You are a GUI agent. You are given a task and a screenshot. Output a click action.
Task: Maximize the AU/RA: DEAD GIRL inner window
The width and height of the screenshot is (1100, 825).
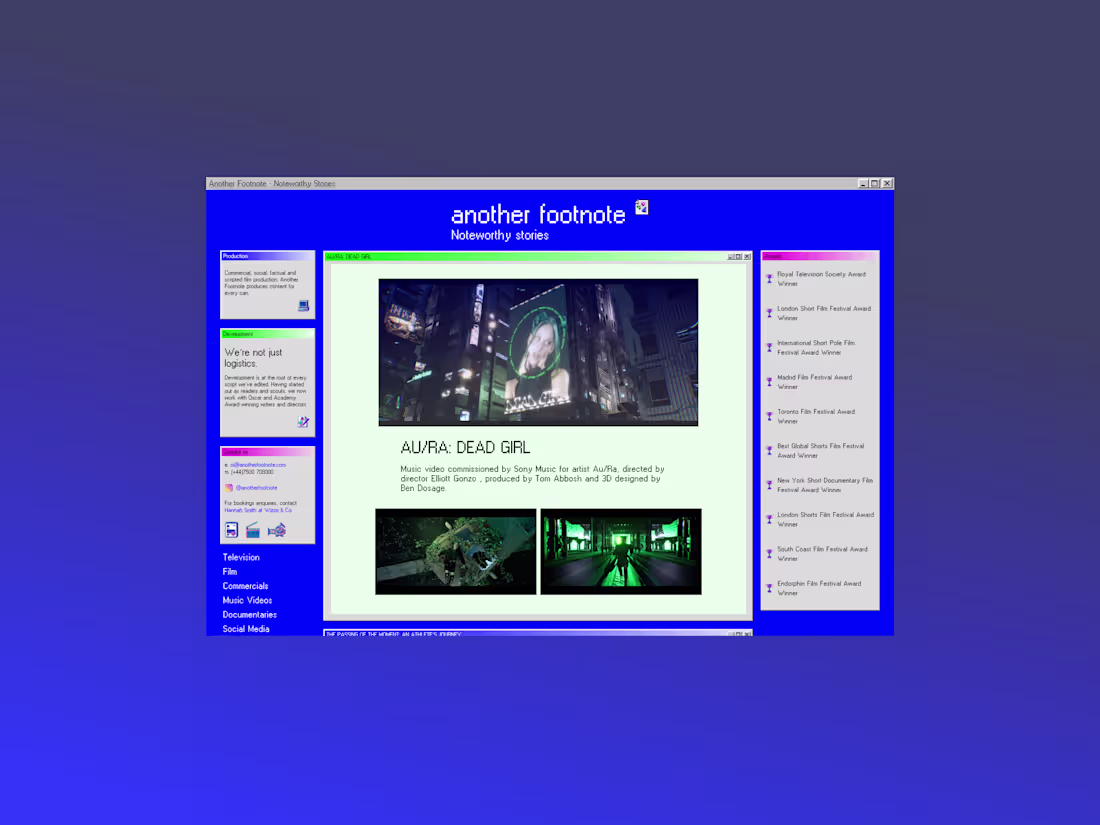coord(739,257)
